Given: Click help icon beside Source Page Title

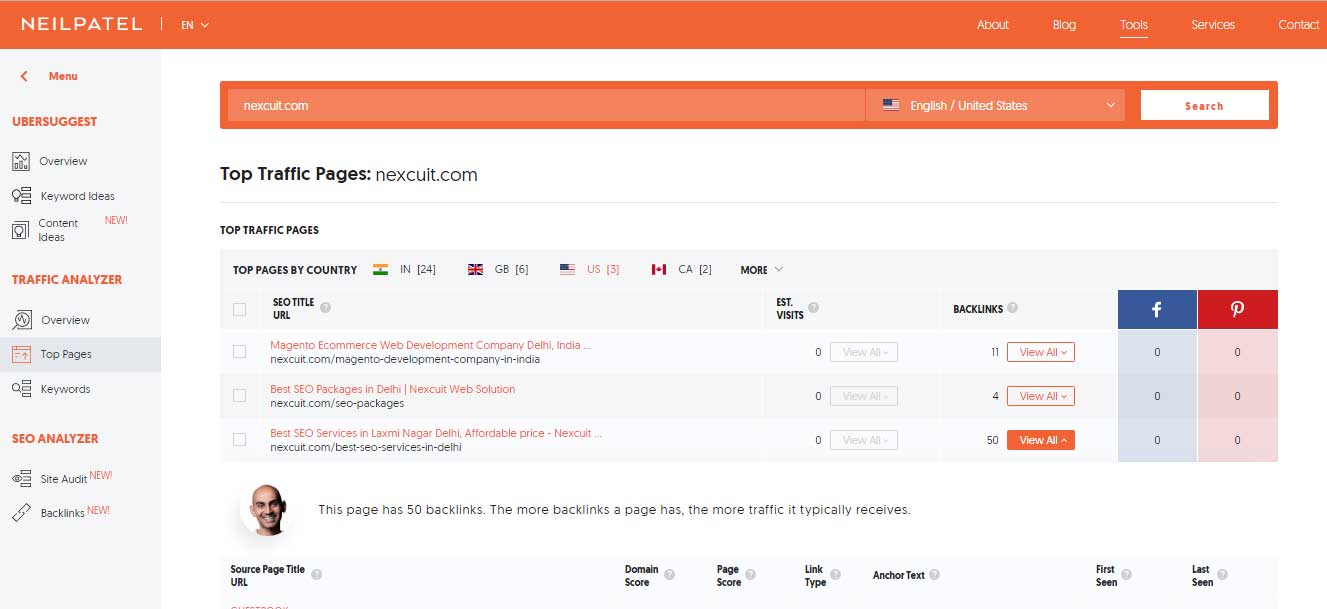Looking at the screenshot, I should pyautogui.click(x=316, y=575).
